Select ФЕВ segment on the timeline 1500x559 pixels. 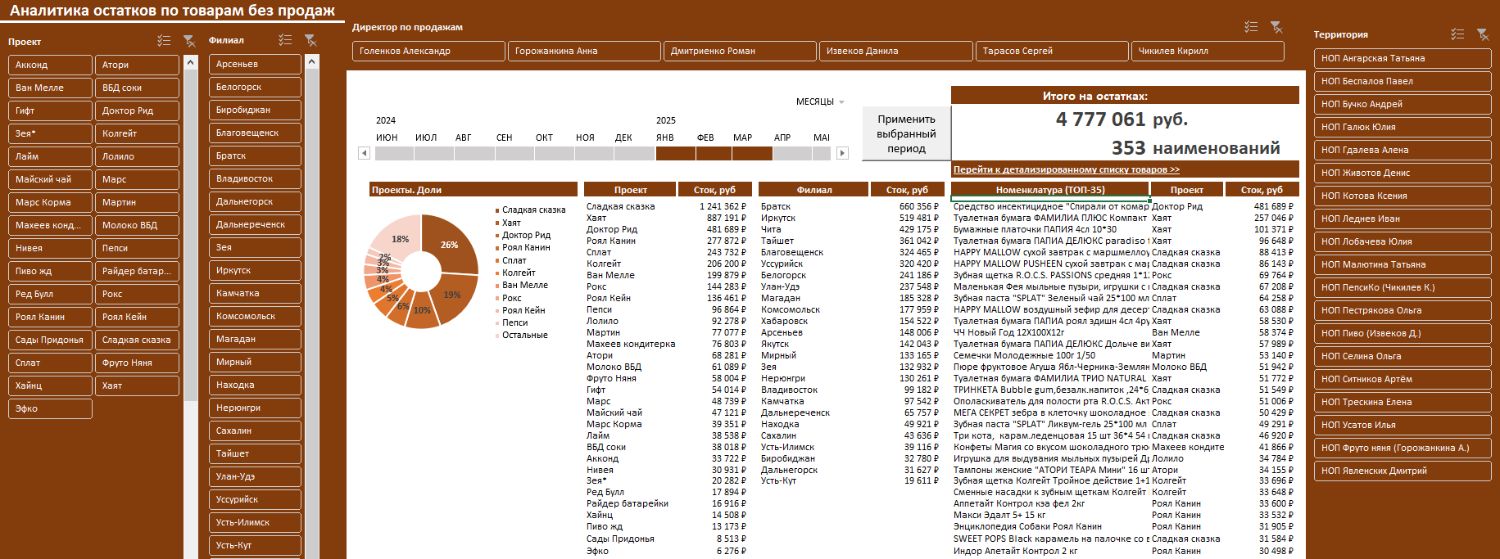tap(714, 153)
